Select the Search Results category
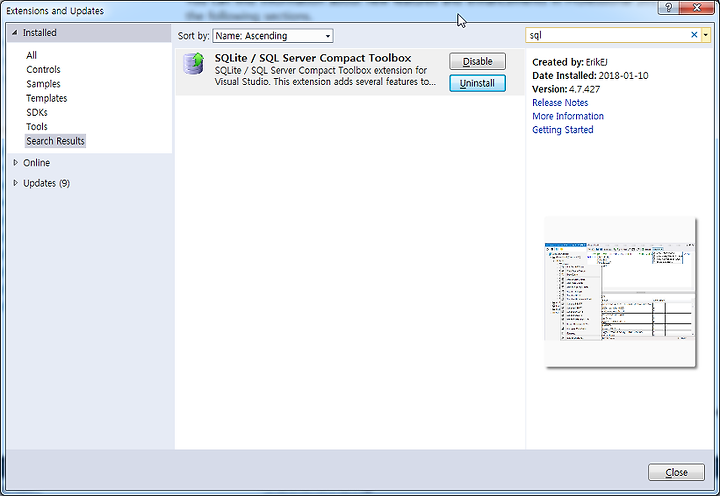720x496 pixels. [55, 141]
